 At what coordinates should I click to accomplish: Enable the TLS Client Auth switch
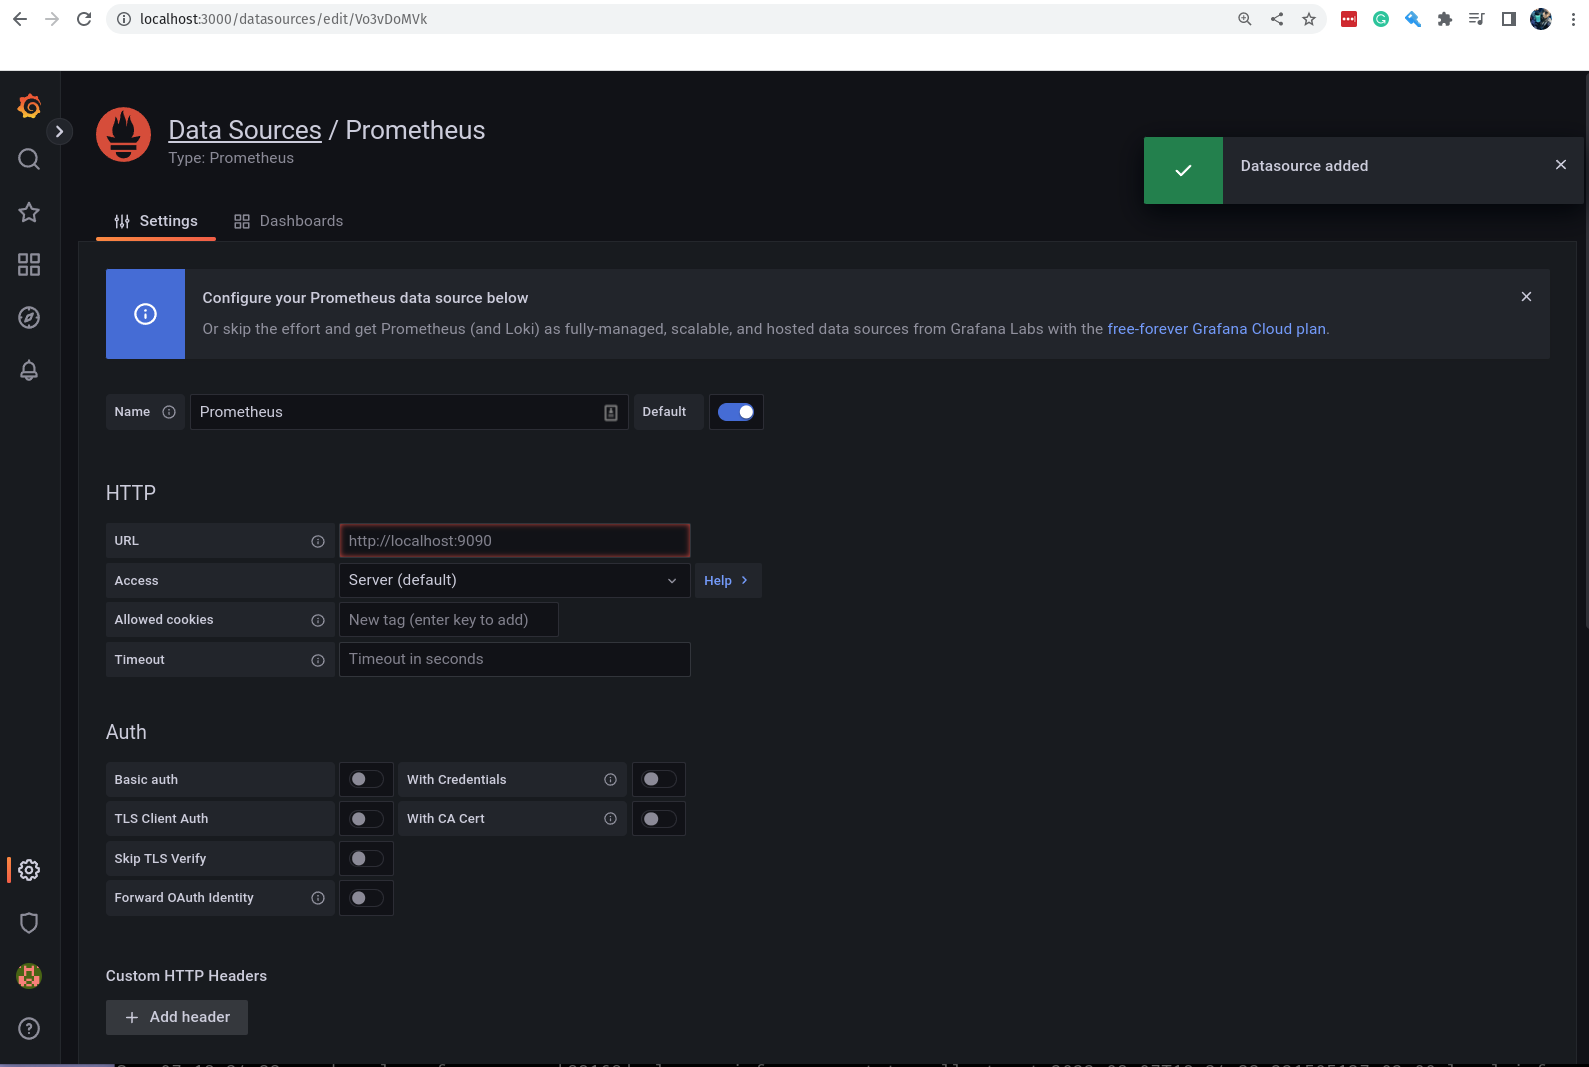(366, 819)
